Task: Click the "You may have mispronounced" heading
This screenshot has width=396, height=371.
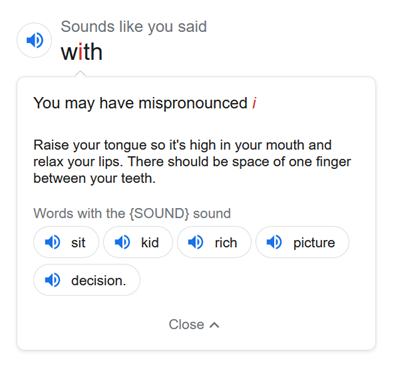Action: point(140,103)
